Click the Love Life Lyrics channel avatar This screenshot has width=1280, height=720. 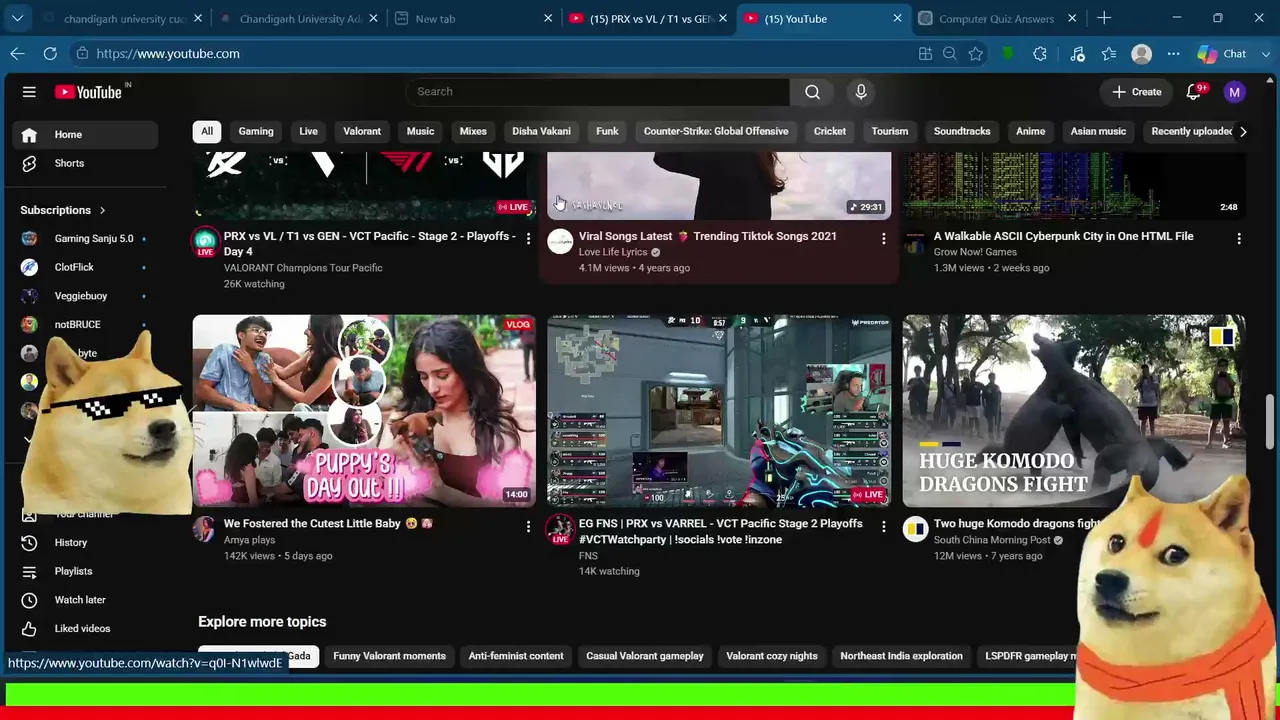pyautogui.click(x=560, y=241)
